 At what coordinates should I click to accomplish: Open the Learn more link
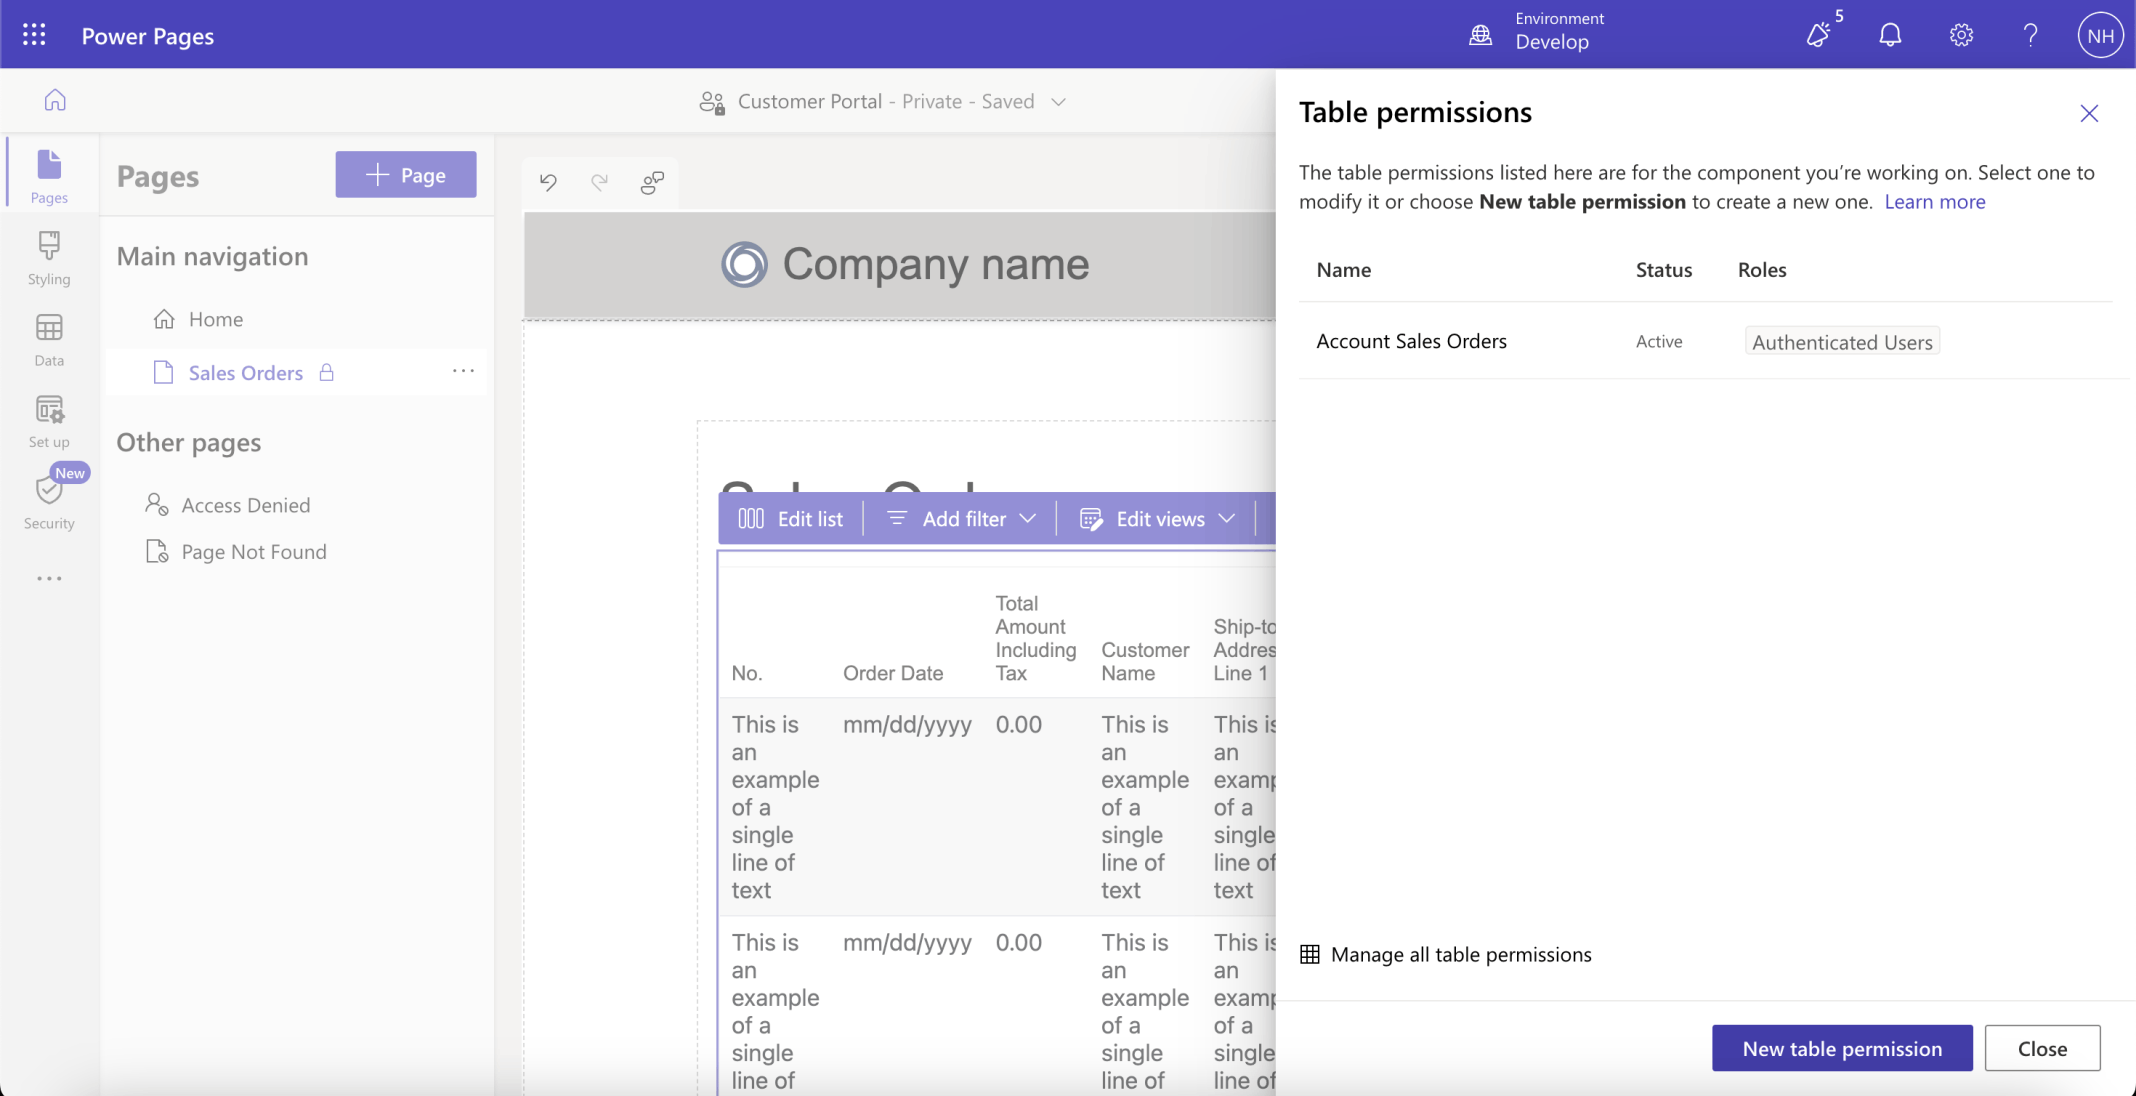[x=1934, y=202]
